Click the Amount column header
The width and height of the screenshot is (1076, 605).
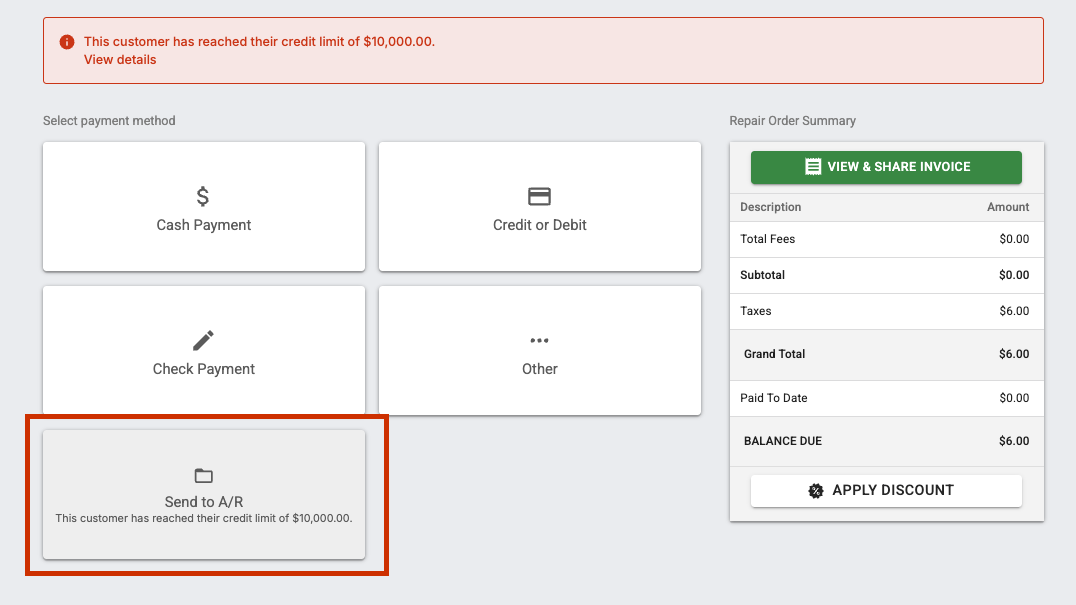(x=1008, y=207)
